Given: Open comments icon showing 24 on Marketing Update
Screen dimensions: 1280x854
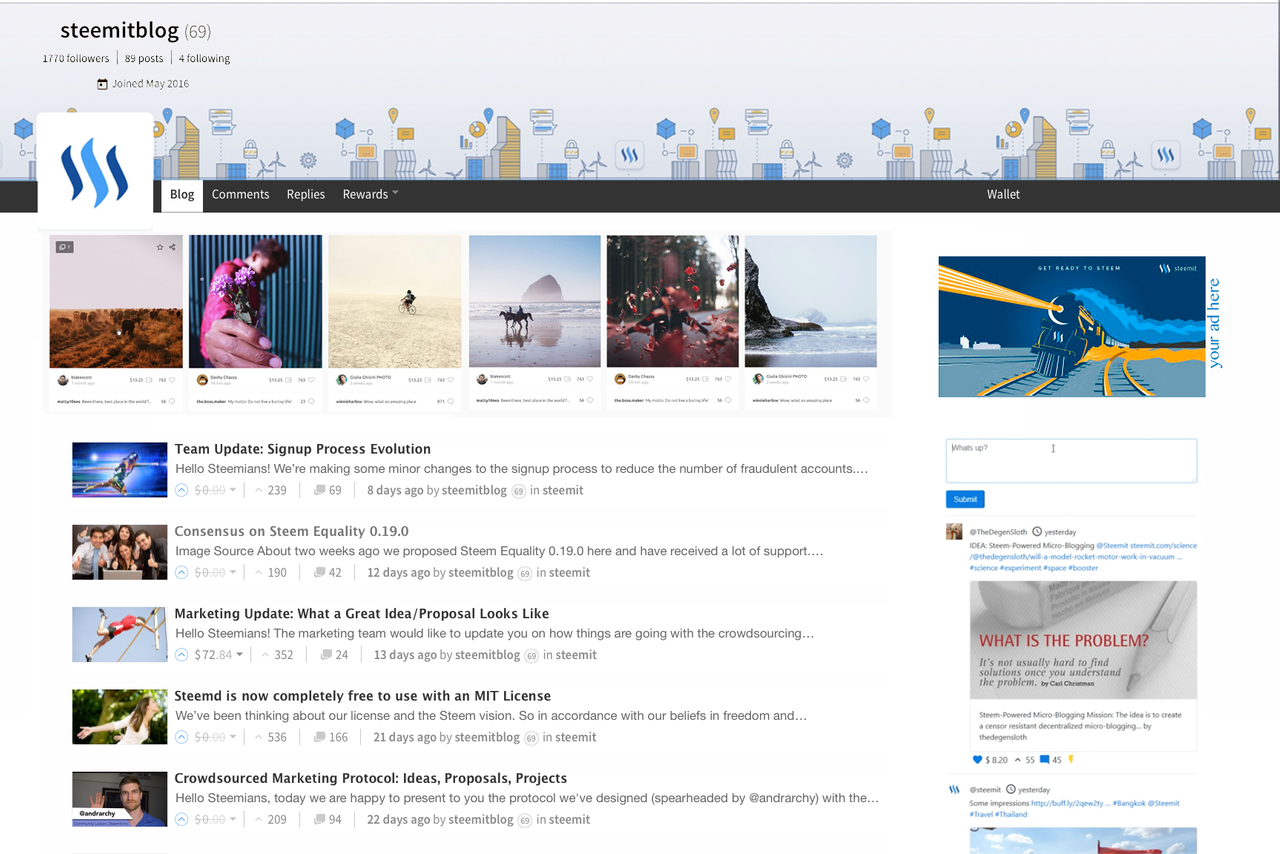Looking at the screenshot, I should click(x=326, y=655).
